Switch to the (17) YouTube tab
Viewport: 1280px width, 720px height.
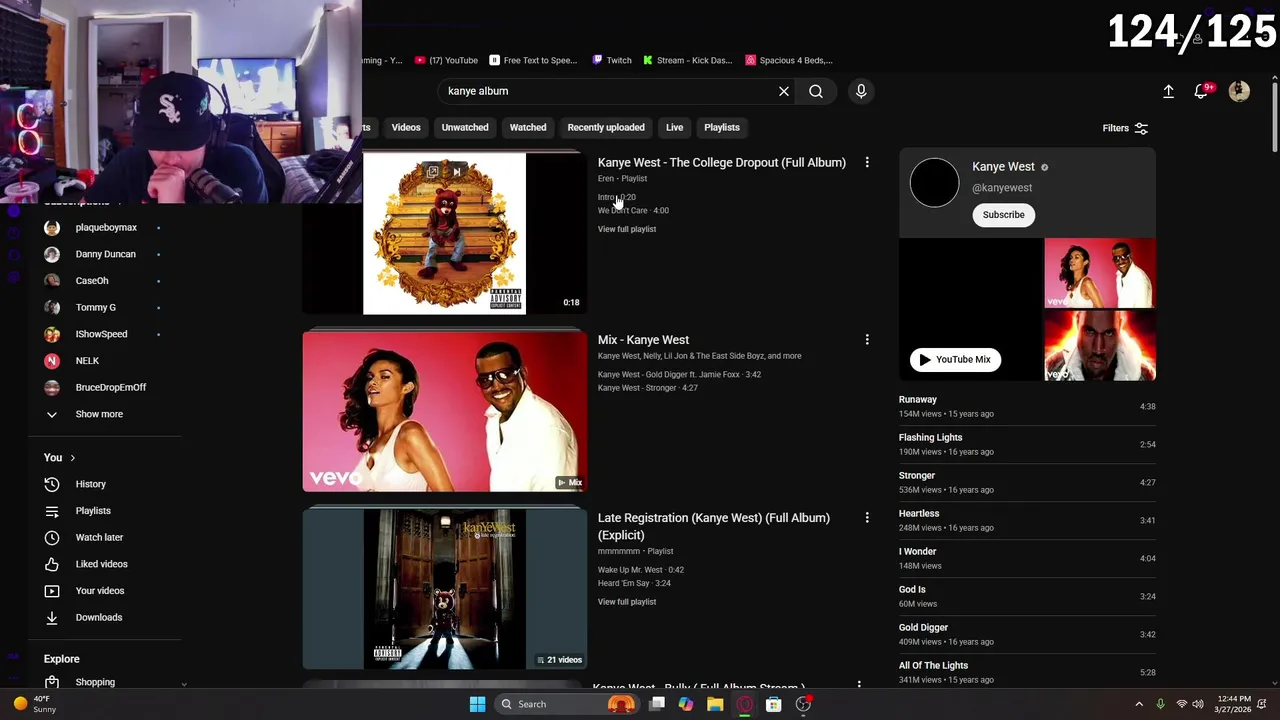tap(446, 60)
